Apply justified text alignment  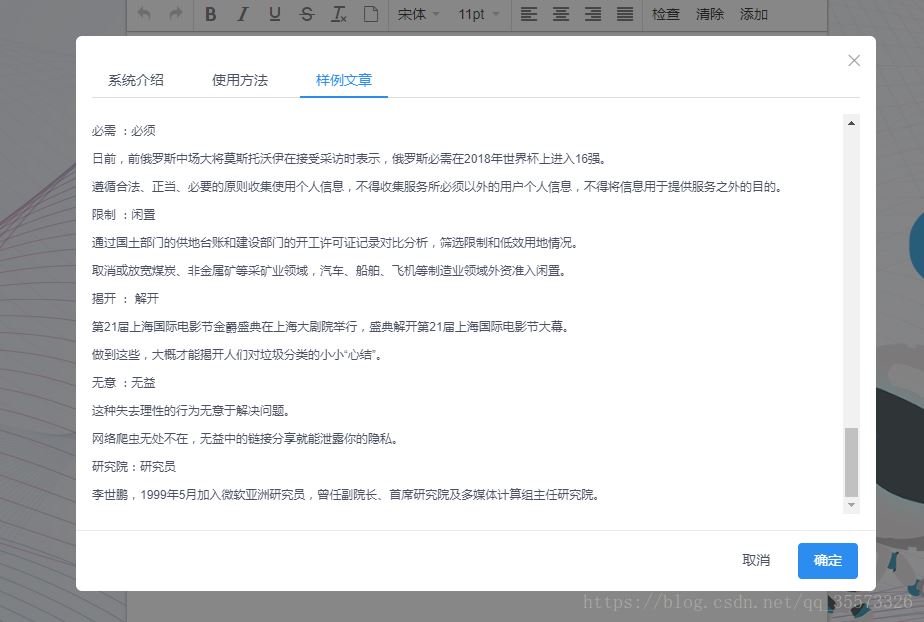(x=625, y=14)
